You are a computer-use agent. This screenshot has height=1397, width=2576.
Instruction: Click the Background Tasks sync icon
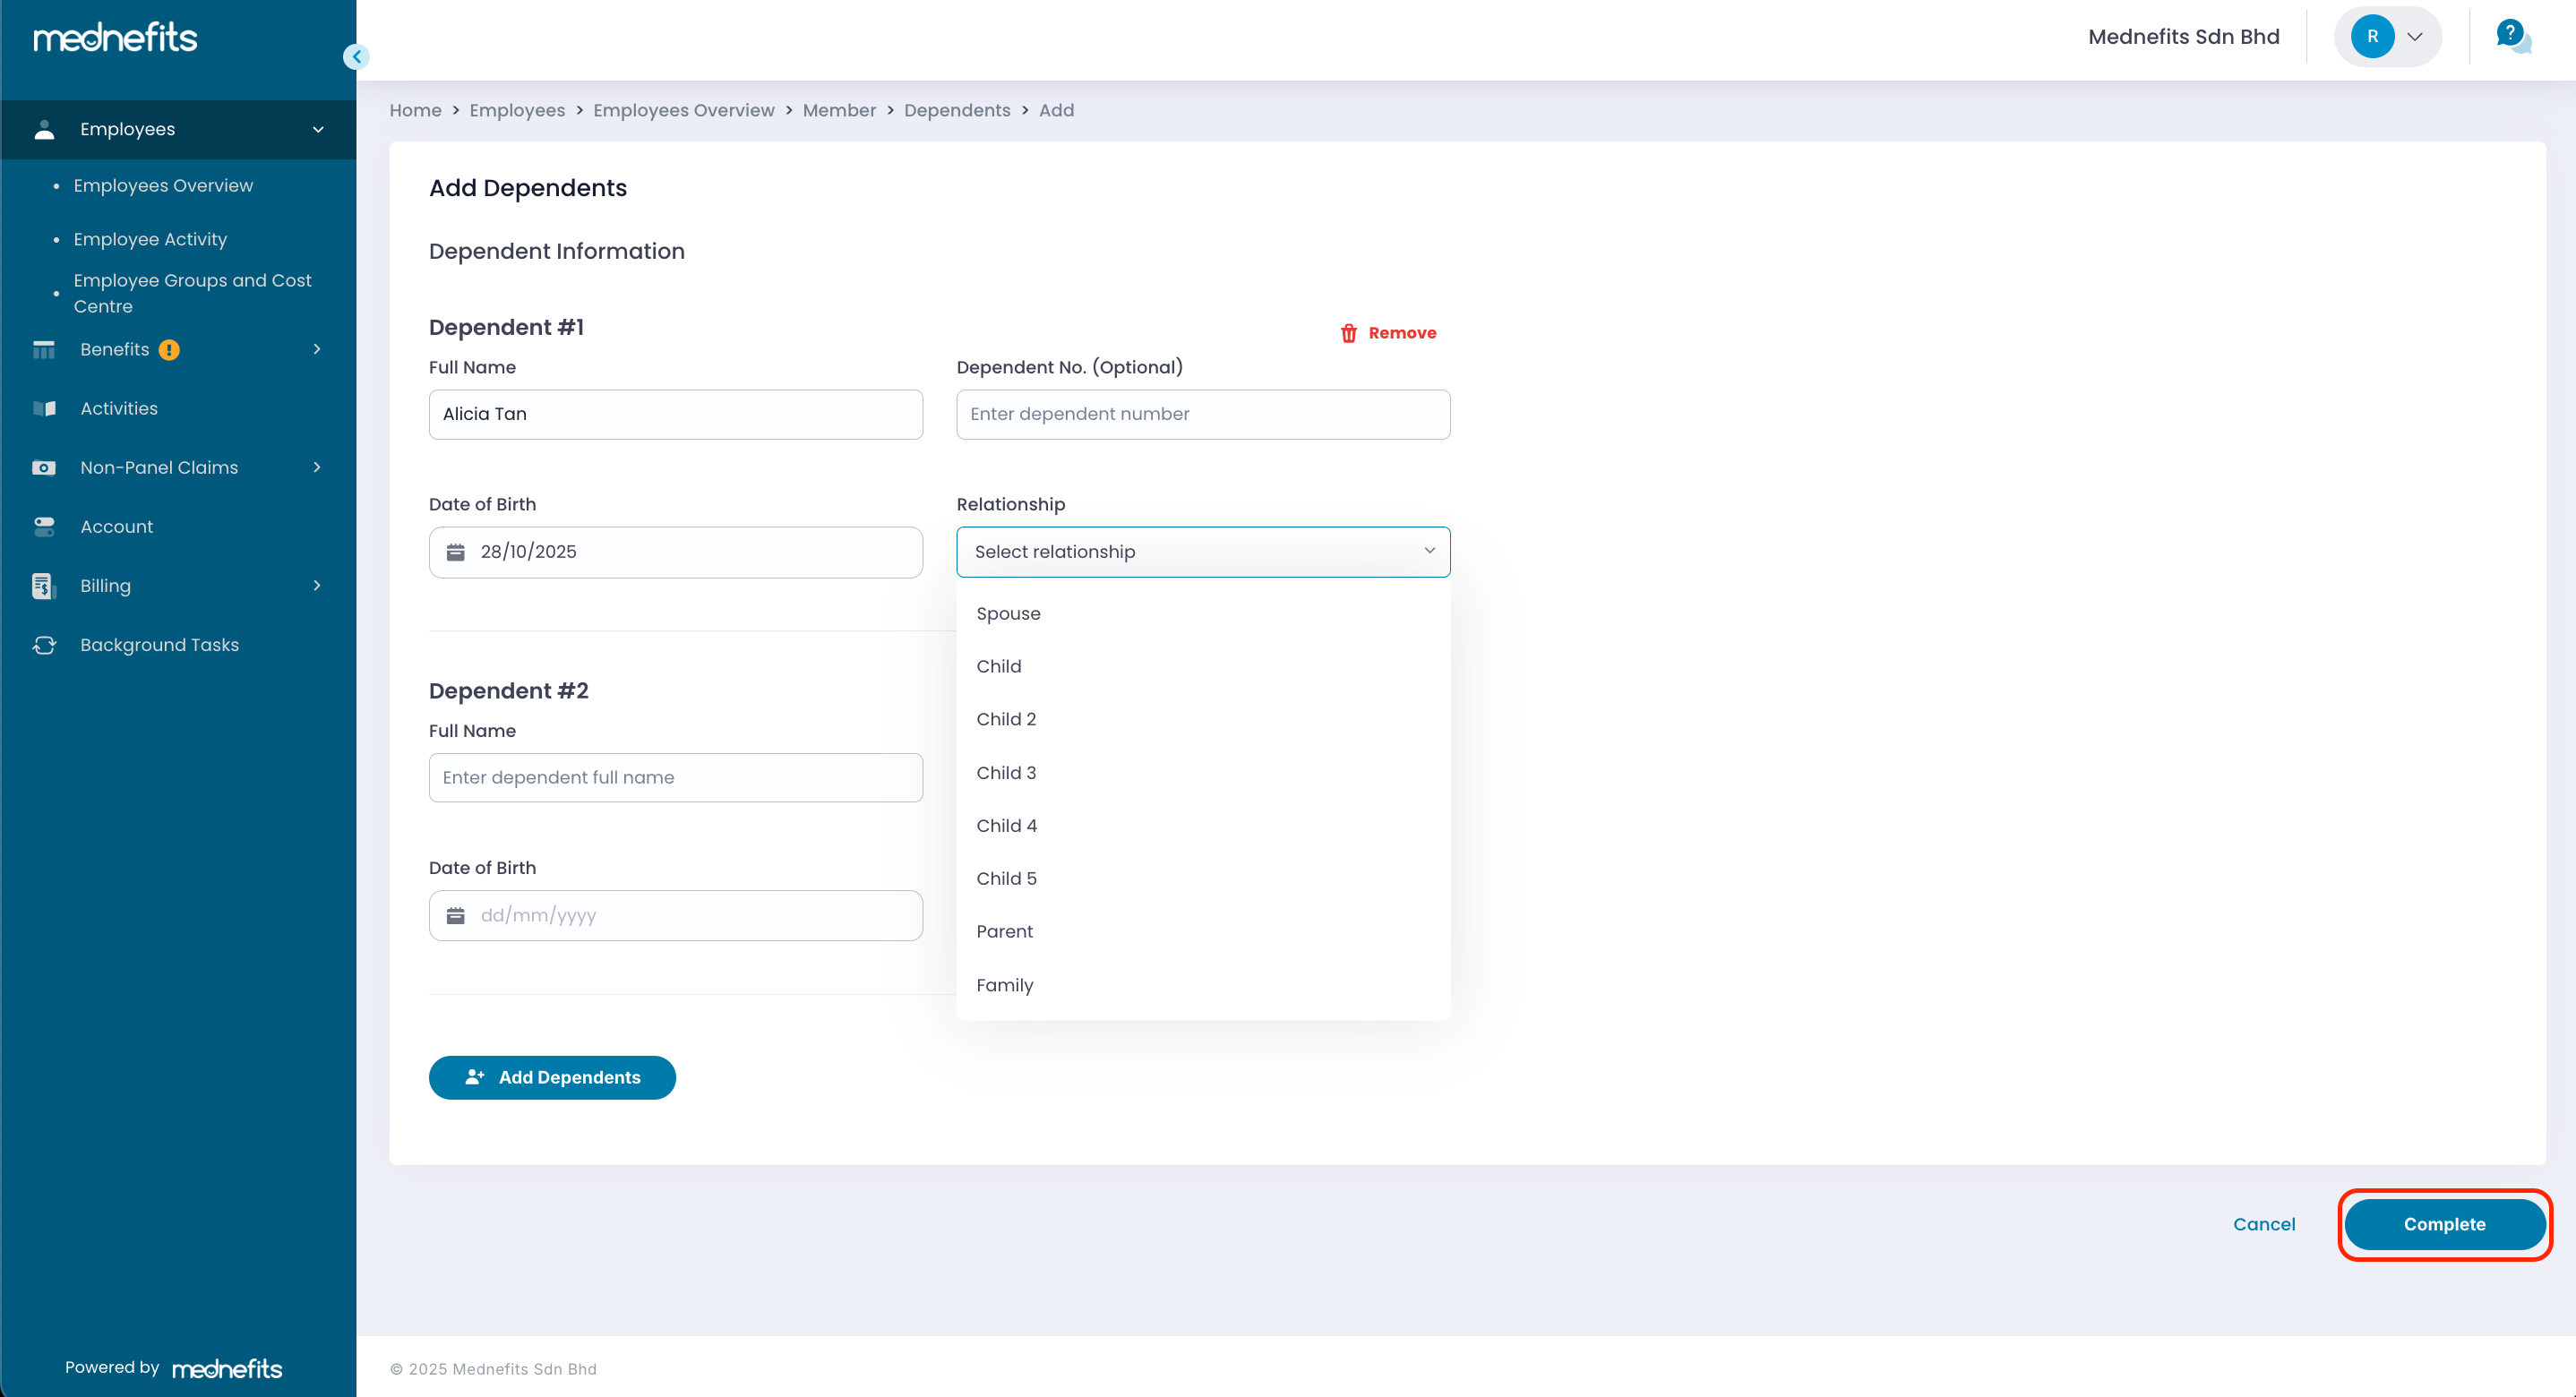click(44, 645)
